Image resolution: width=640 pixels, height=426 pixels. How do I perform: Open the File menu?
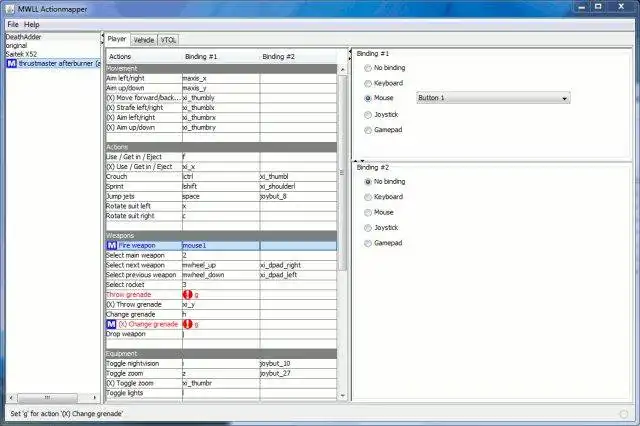13,24
